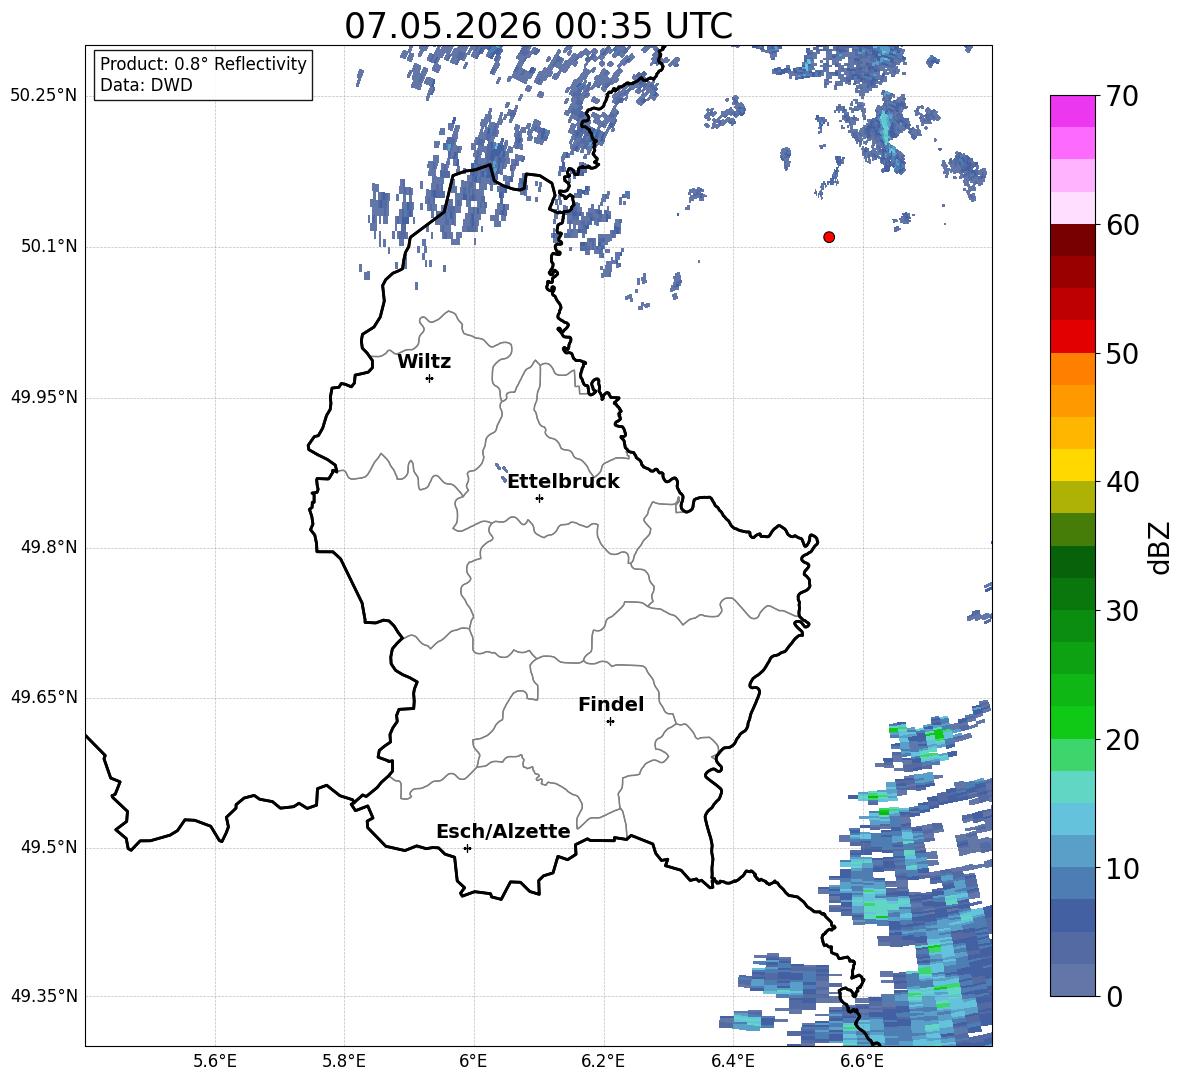Viewport: 1184px width, 1081px height.
Task: Click the Product 0.8° Reflectivity info box
Action: pos(203,74)
